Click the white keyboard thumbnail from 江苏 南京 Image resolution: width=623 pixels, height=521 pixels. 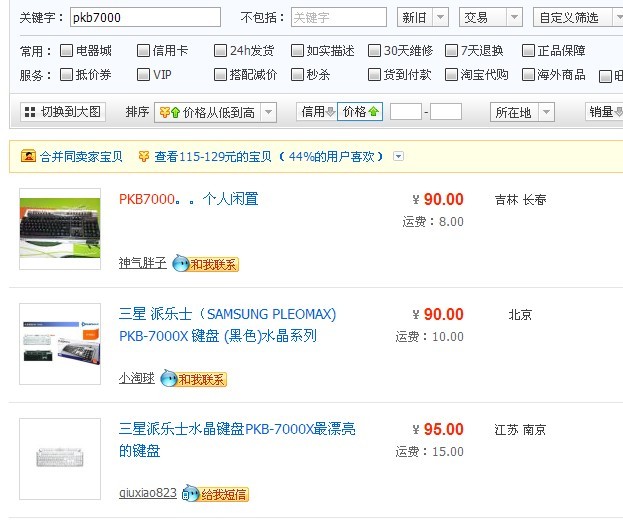[x=60, y=459]
